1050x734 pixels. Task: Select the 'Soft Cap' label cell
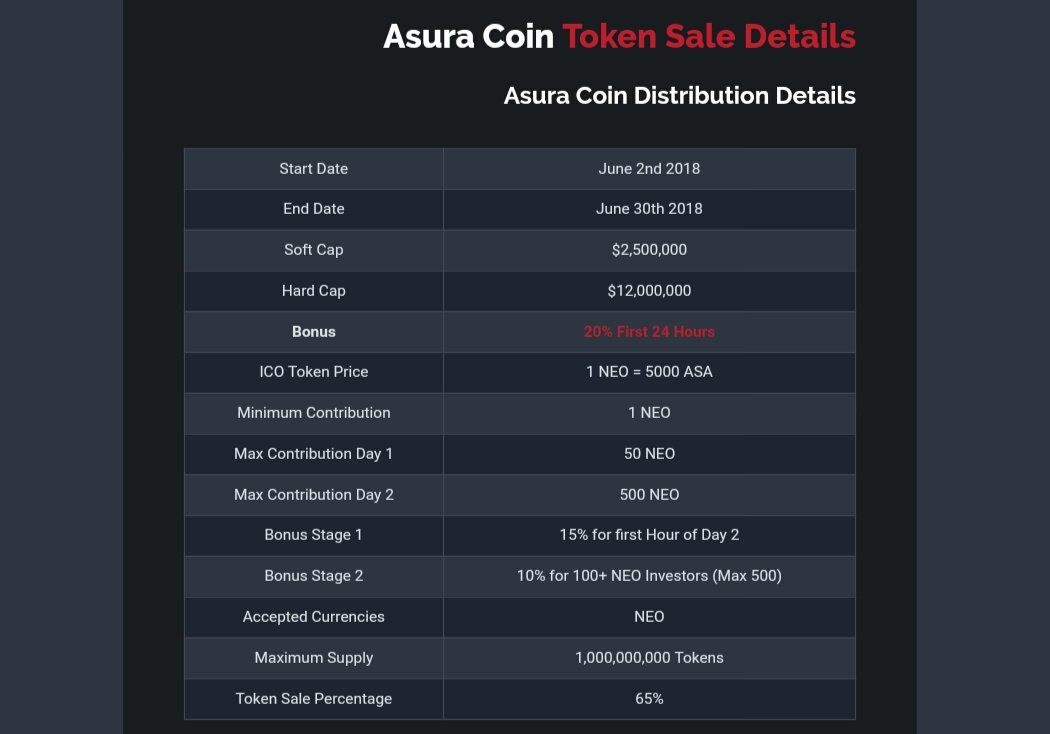(x=314, y=250)
